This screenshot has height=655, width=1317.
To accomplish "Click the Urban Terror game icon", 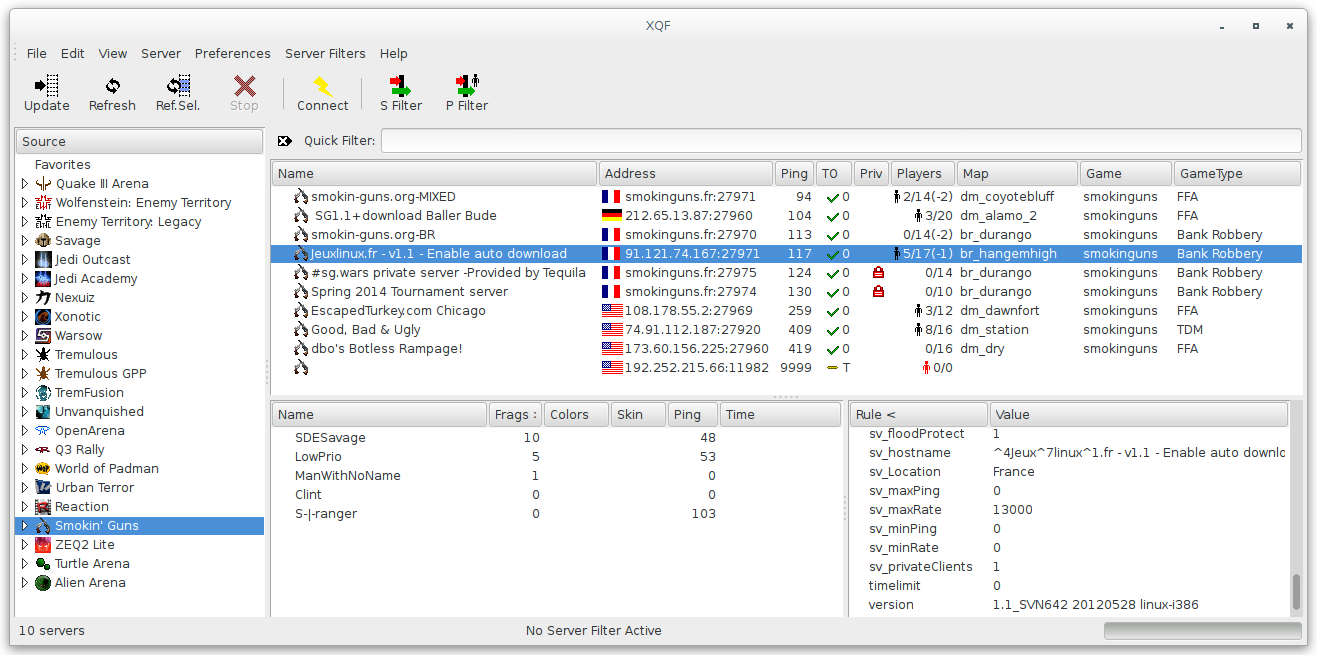I will click(43, 488).
